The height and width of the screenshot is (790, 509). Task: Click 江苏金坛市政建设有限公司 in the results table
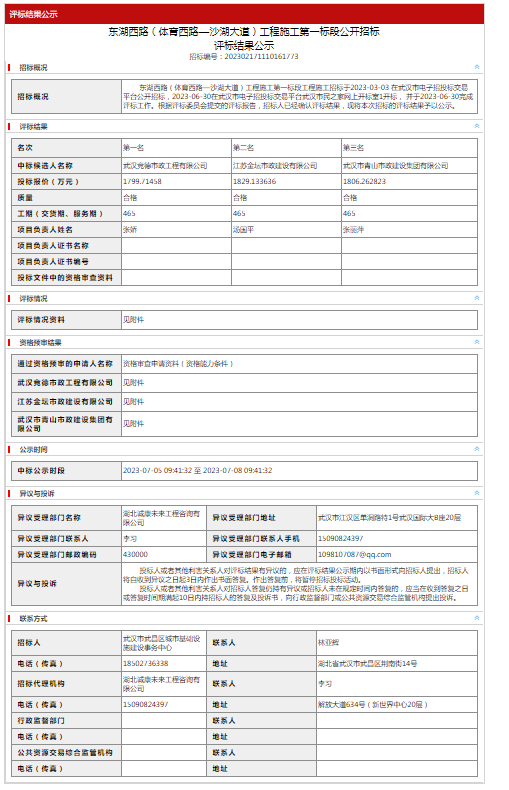pos(275,165)
